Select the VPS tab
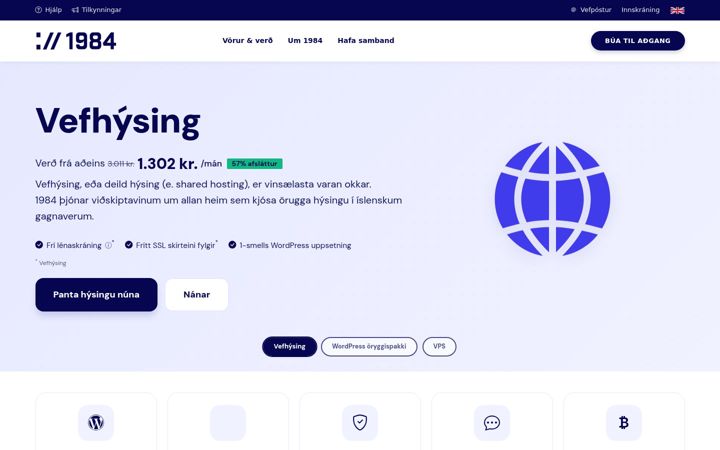This screenshot has width=720, height=450. pyautogui.click(x=439, y=347)
